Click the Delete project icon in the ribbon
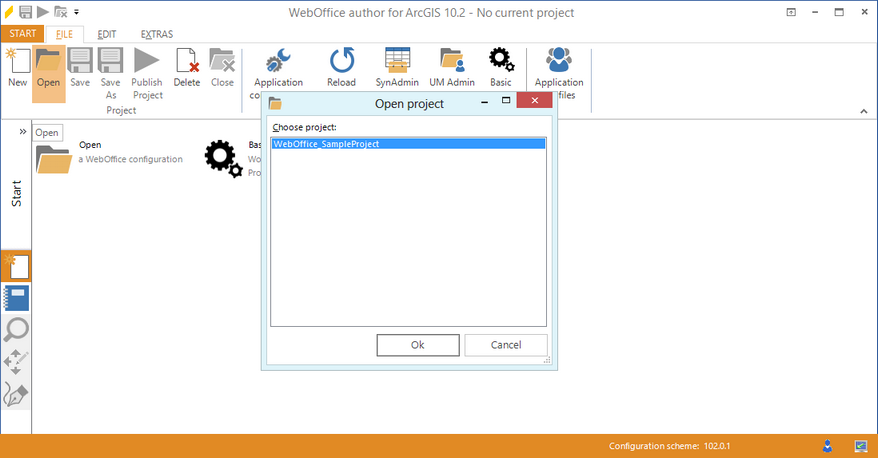Image resolution: width=878 pixels, height=458 pixels. coord(186,60)
